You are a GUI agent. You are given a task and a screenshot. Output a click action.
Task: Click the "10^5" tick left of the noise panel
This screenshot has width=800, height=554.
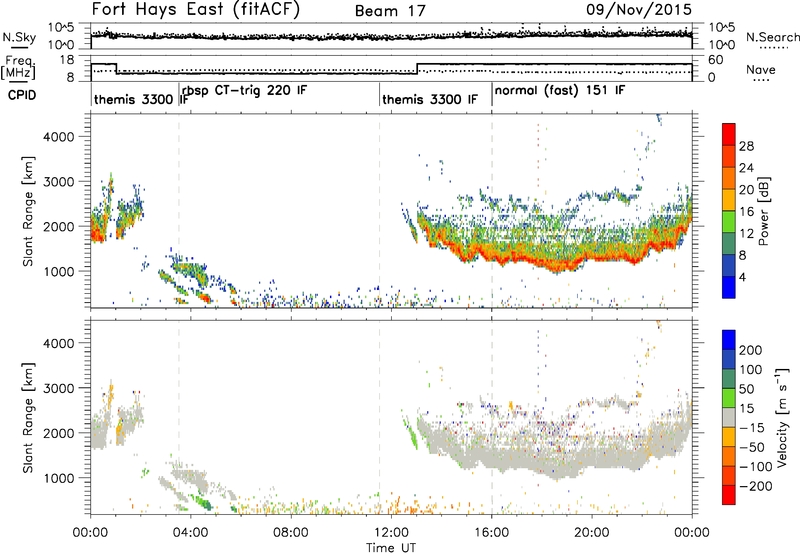[x=61, y=28]
